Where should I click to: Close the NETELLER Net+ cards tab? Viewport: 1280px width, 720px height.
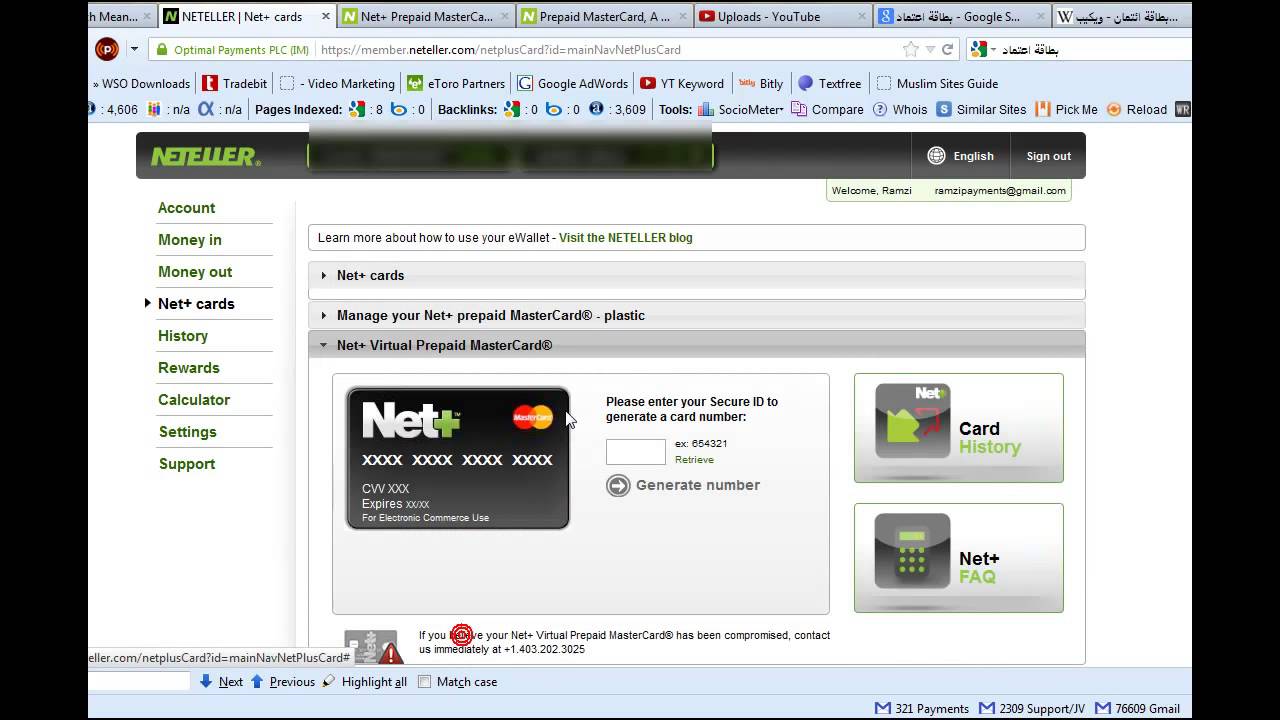tap(325, 16)
